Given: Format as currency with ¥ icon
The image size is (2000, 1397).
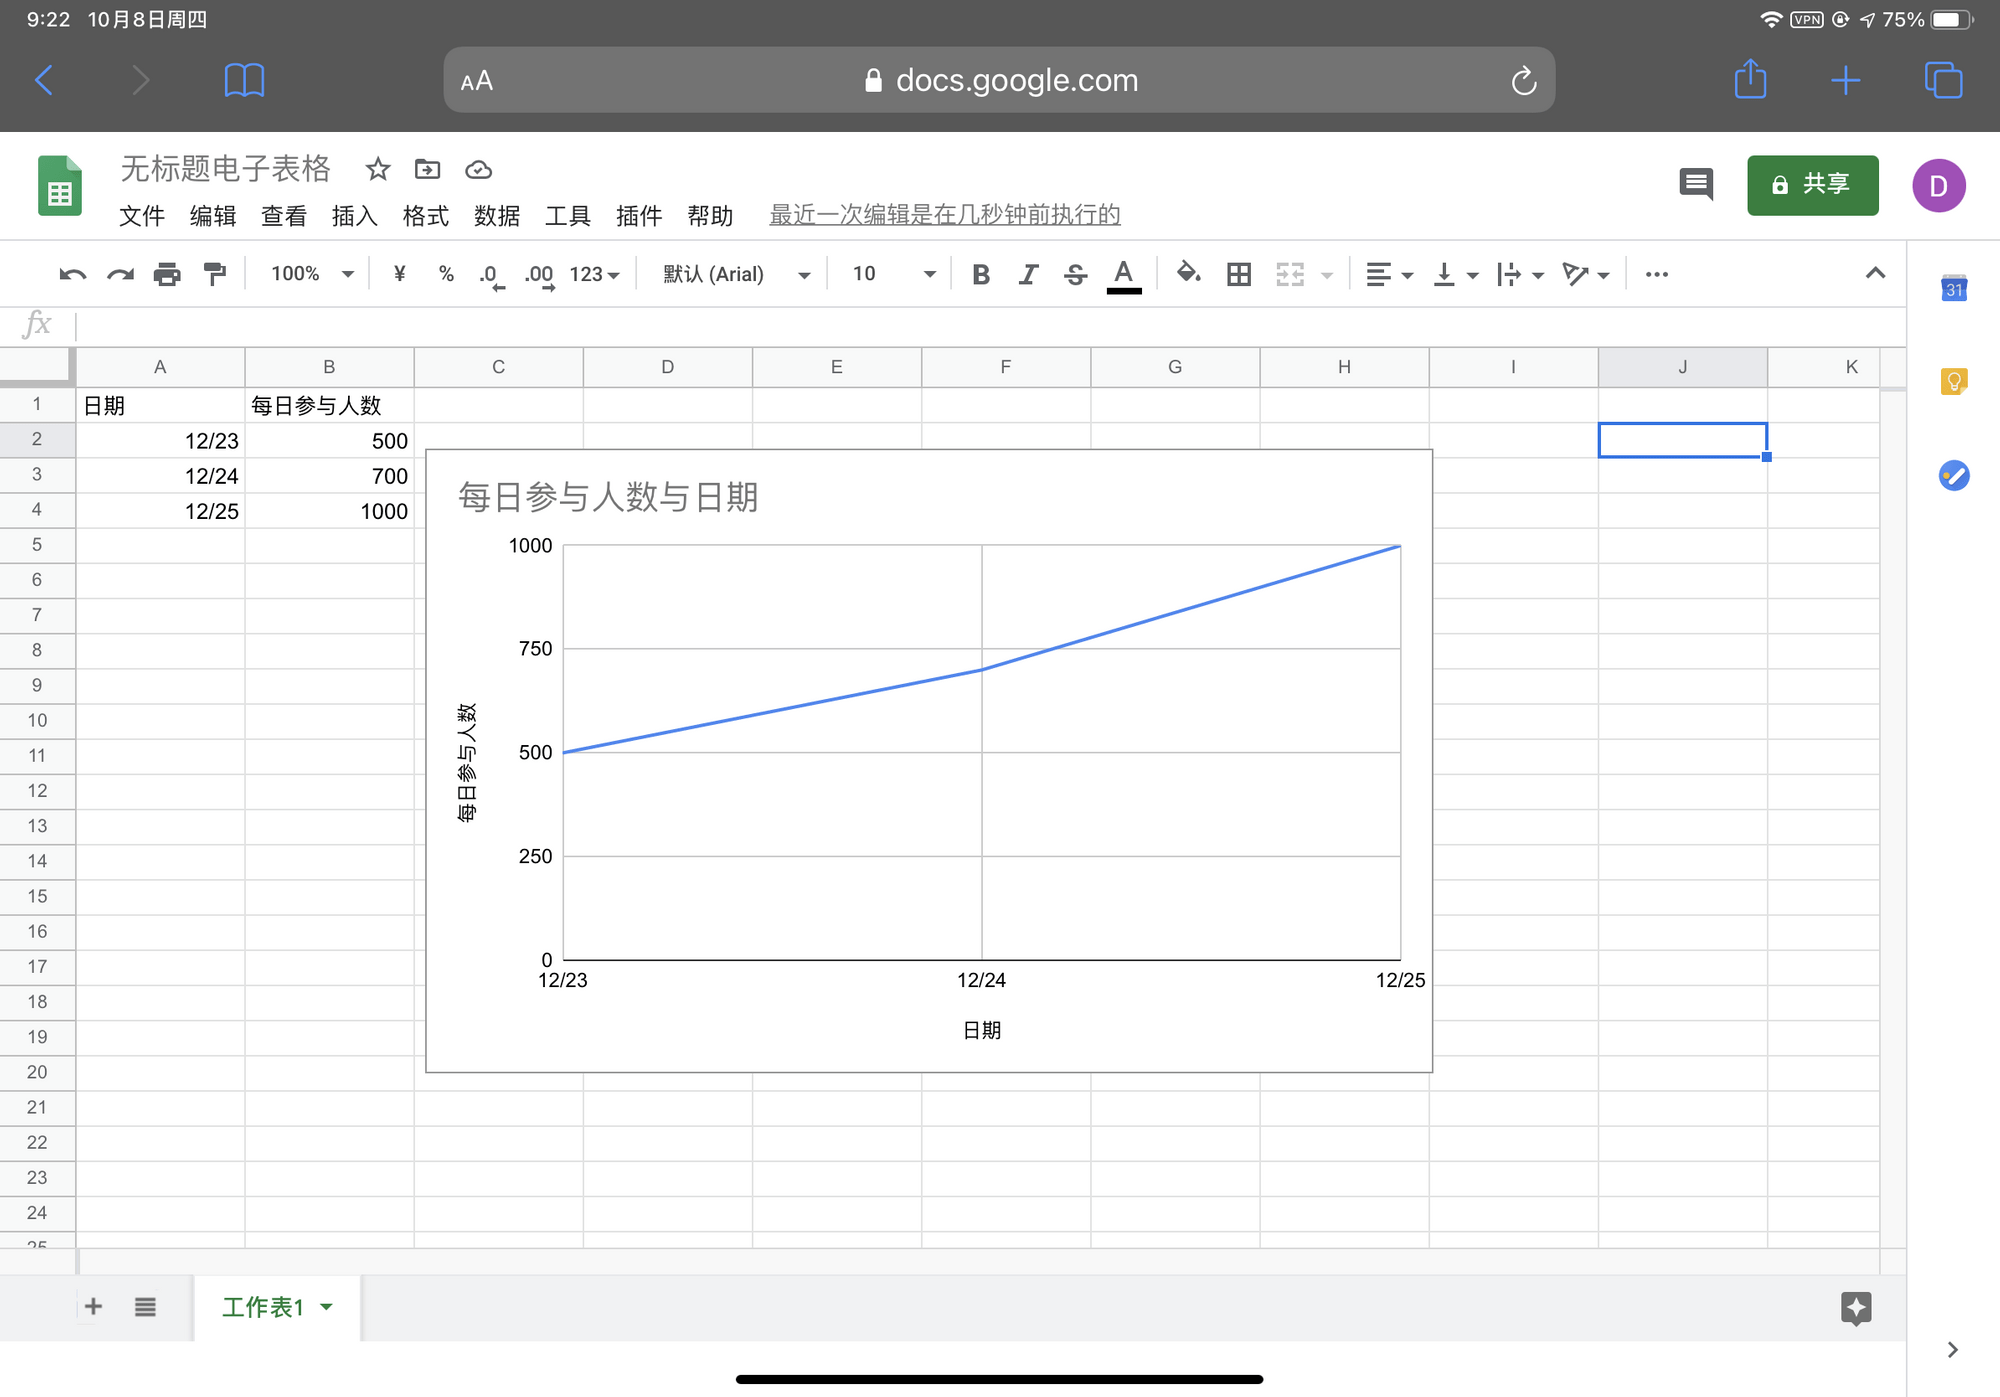Looking at the screenshot, I should pos(399,274).
